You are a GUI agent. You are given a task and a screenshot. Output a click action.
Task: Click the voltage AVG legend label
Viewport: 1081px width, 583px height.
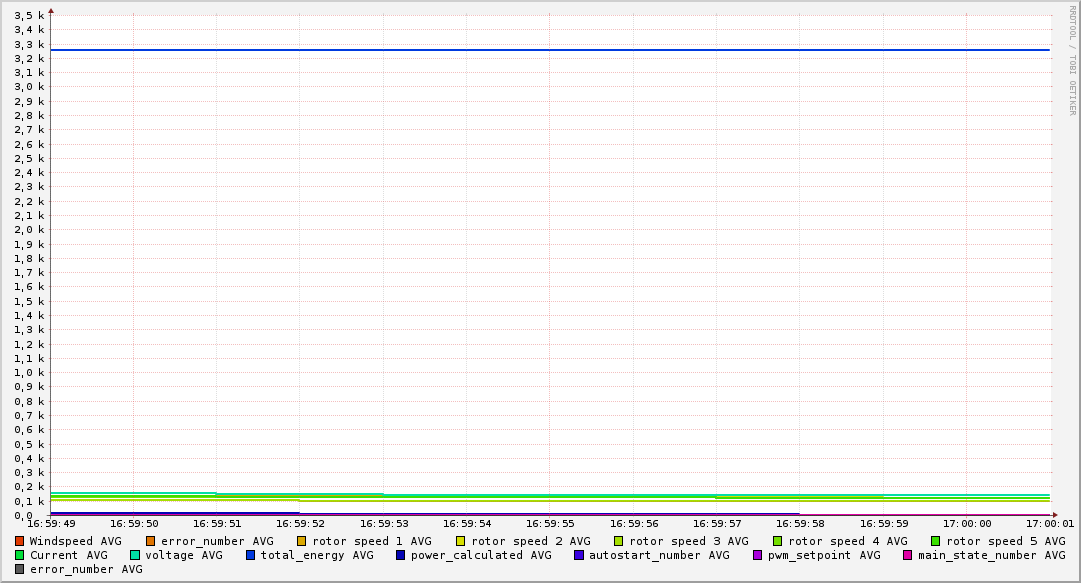pos(183,555)
